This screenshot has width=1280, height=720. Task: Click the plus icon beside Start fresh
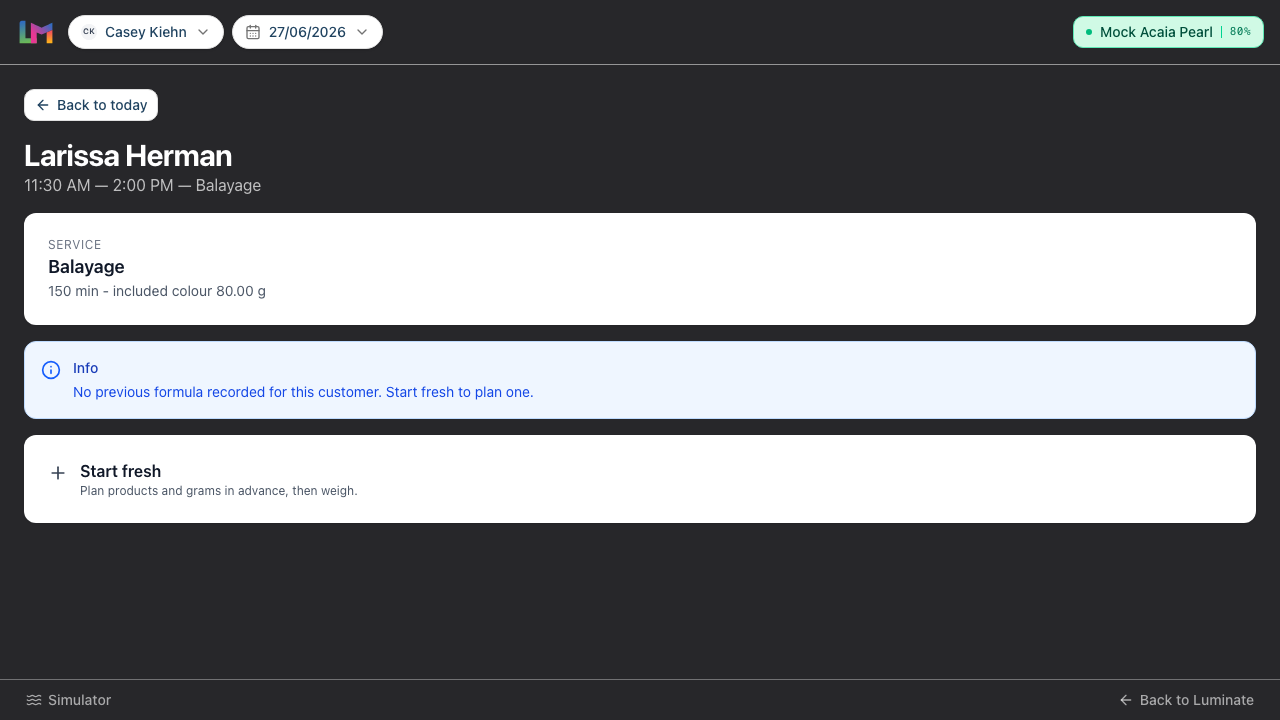click(58, 473)
